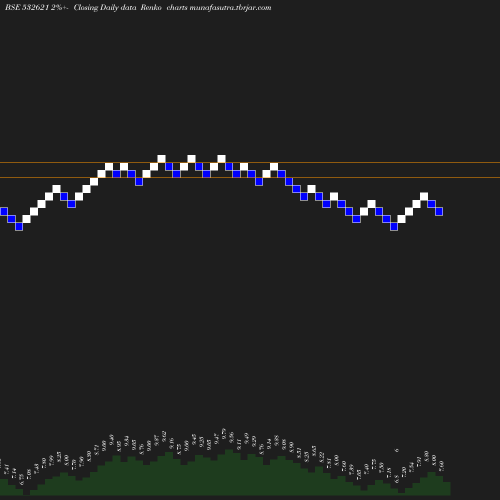The height and width of the screenshot is (500, 500).
Task: Click the first of the three topmost white bricks
Action: point(161,159)
